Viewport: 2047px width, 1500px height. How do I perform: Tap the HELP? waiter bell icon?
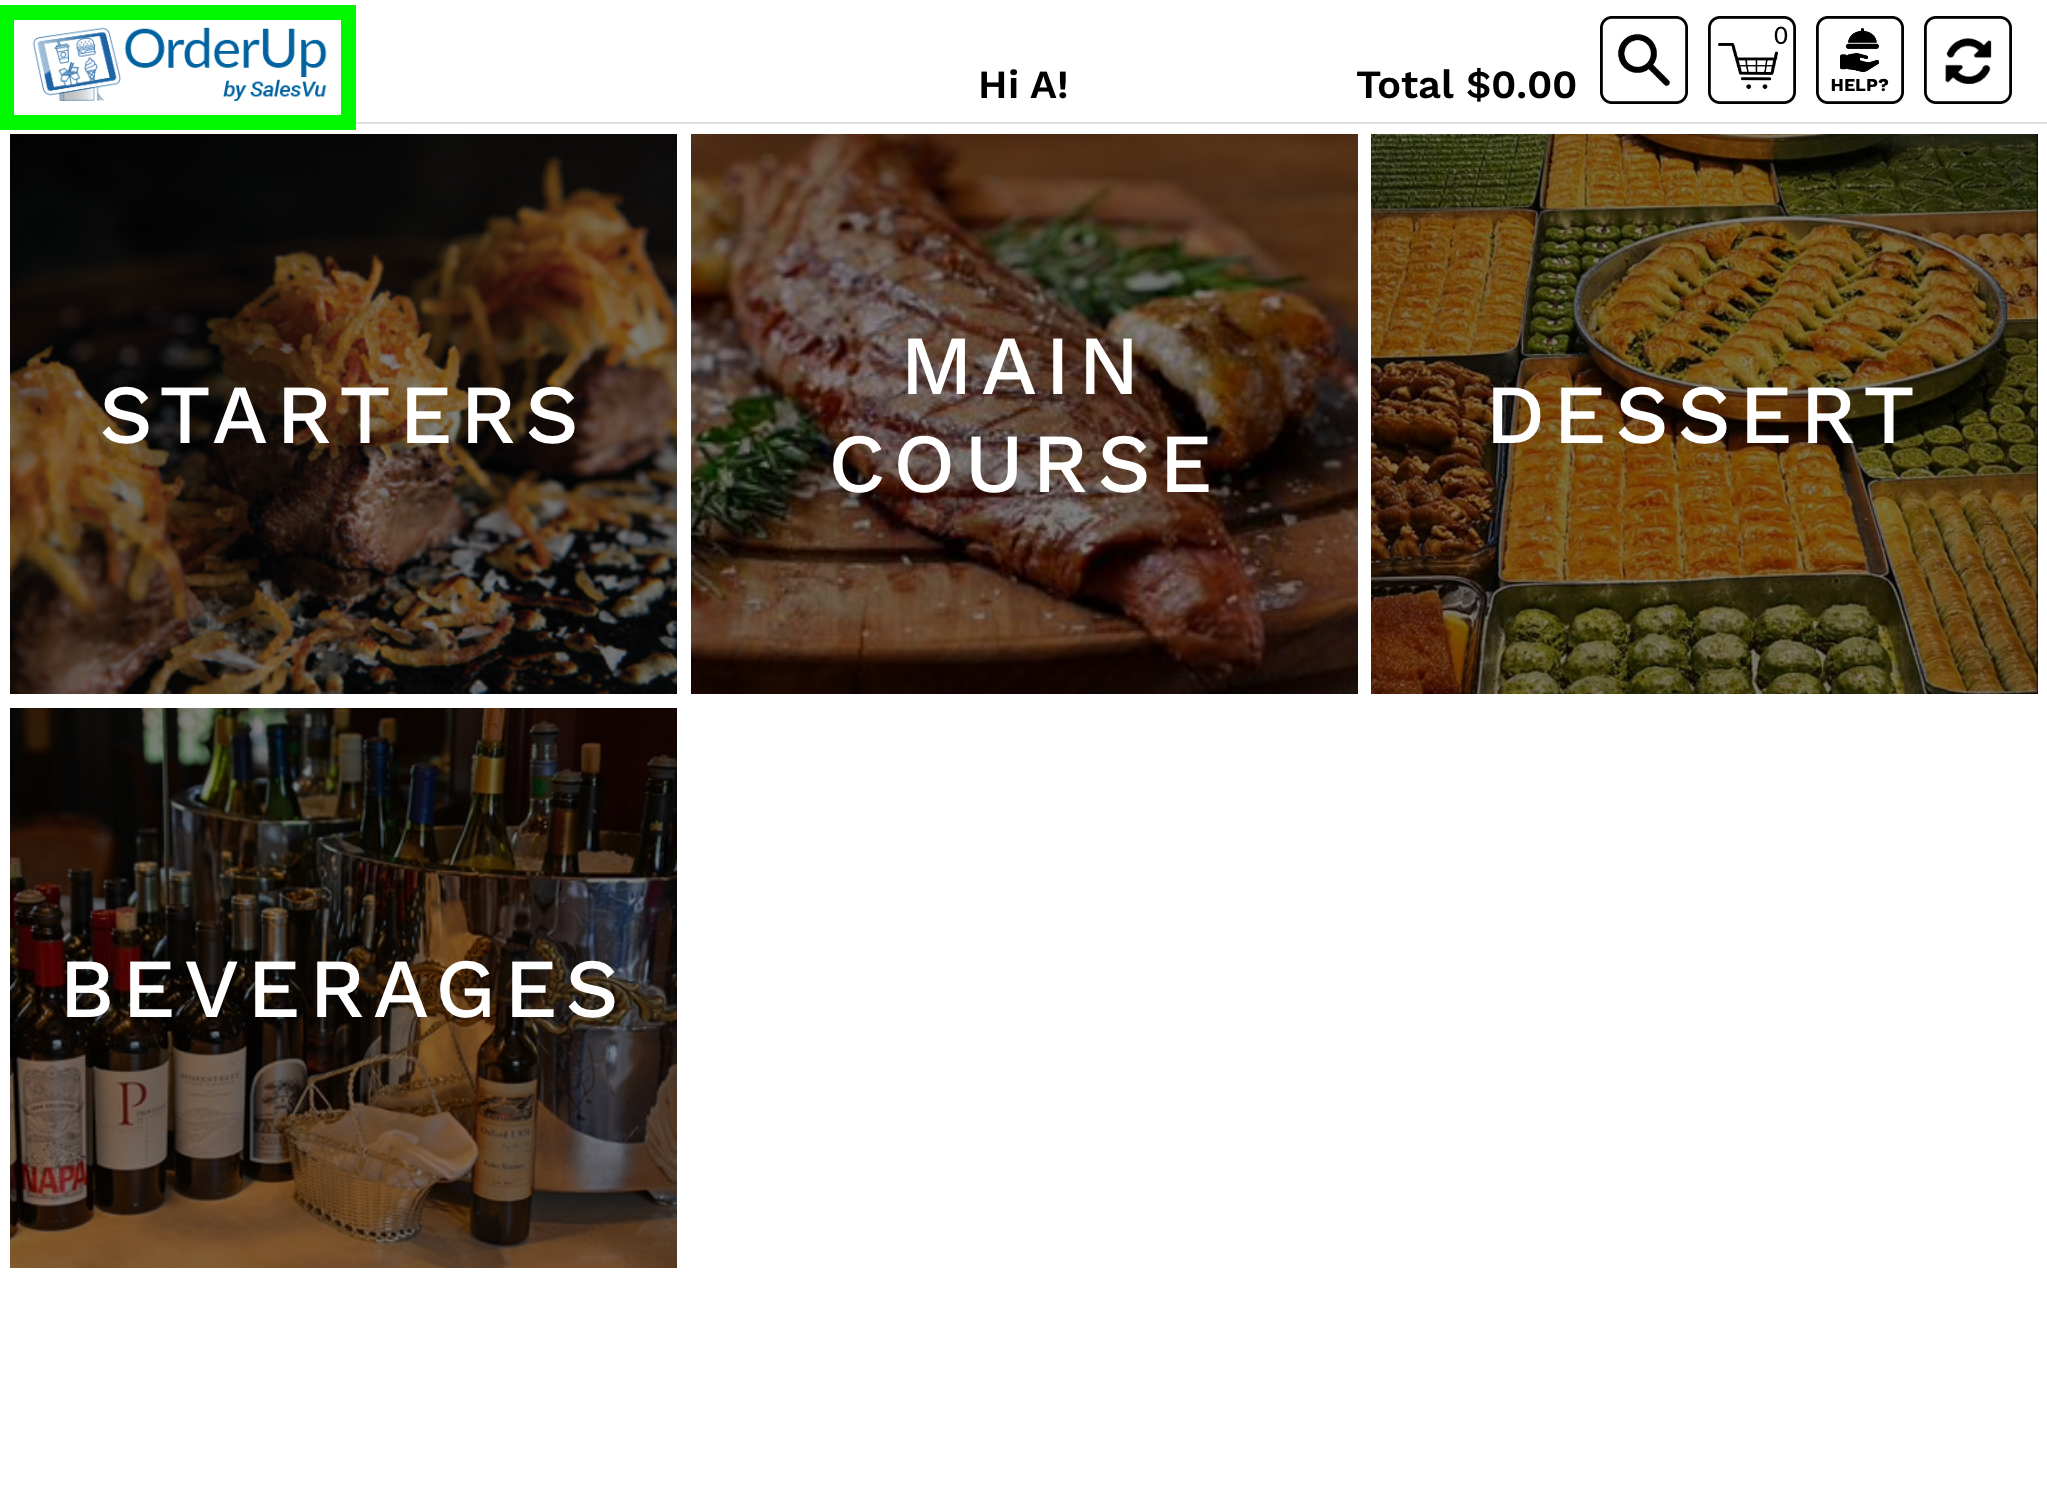(x=1859, y=60)
